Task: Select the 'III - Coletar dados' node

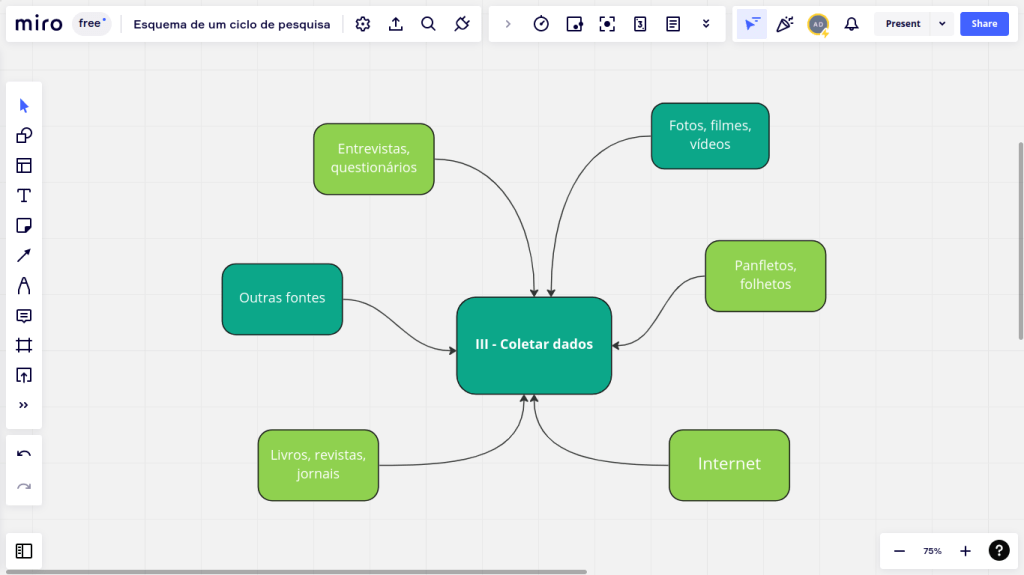Action: [534, 345]
